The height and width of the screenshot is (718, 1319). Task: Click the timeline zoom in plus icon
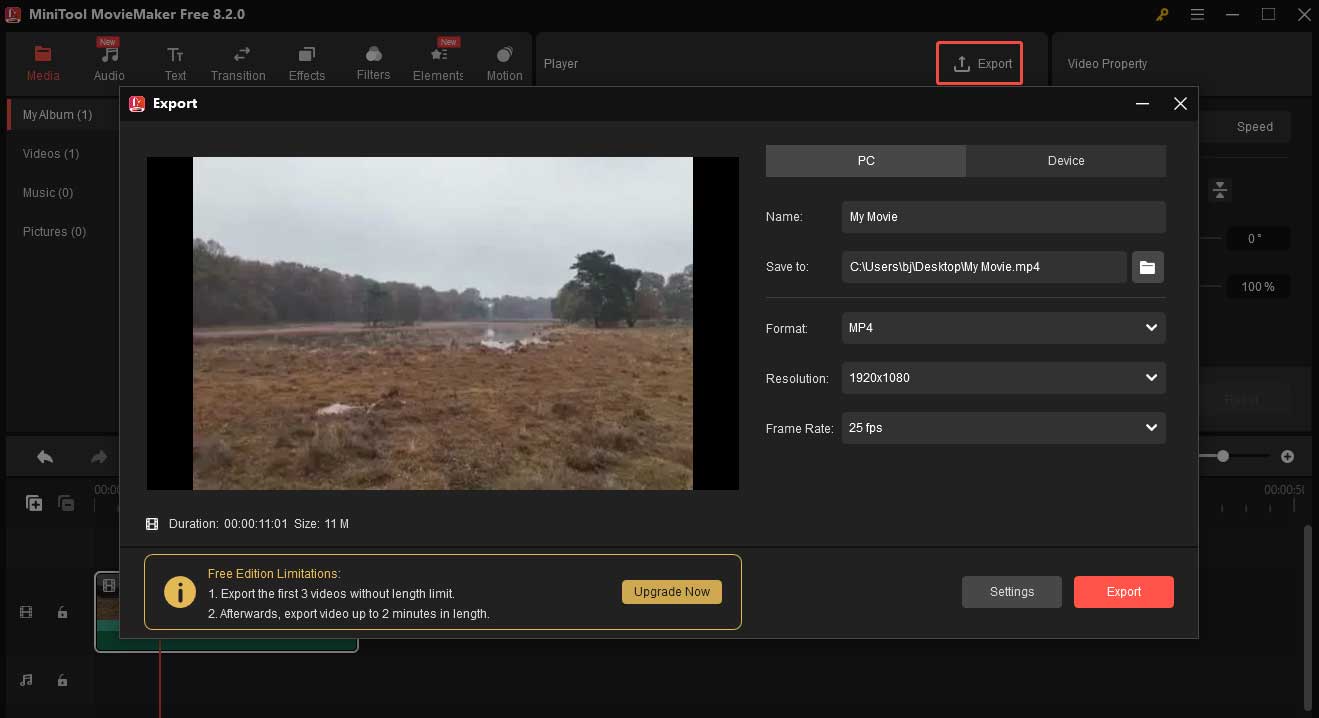[x=1288, y=457]
